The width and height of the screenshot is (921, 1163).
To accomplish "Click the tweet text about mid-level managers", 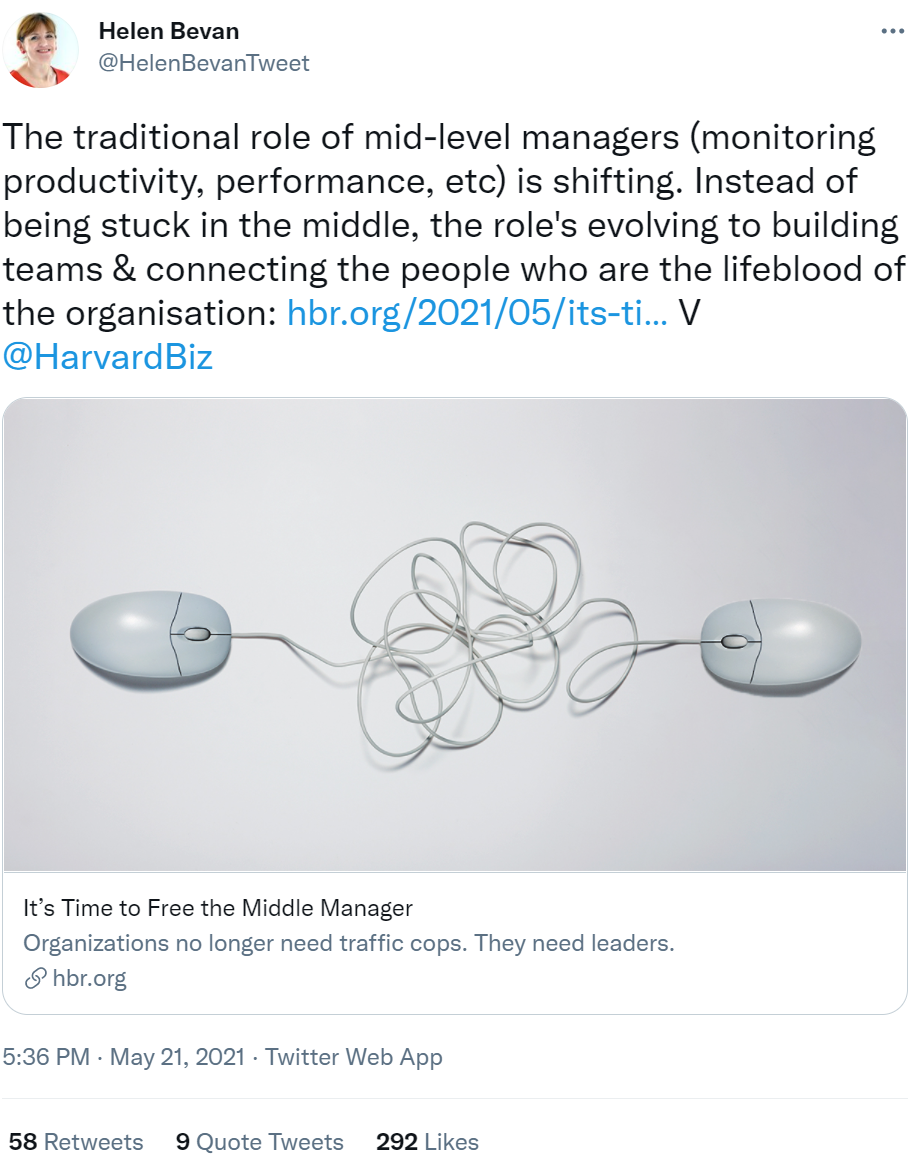I will coord(440,225).
